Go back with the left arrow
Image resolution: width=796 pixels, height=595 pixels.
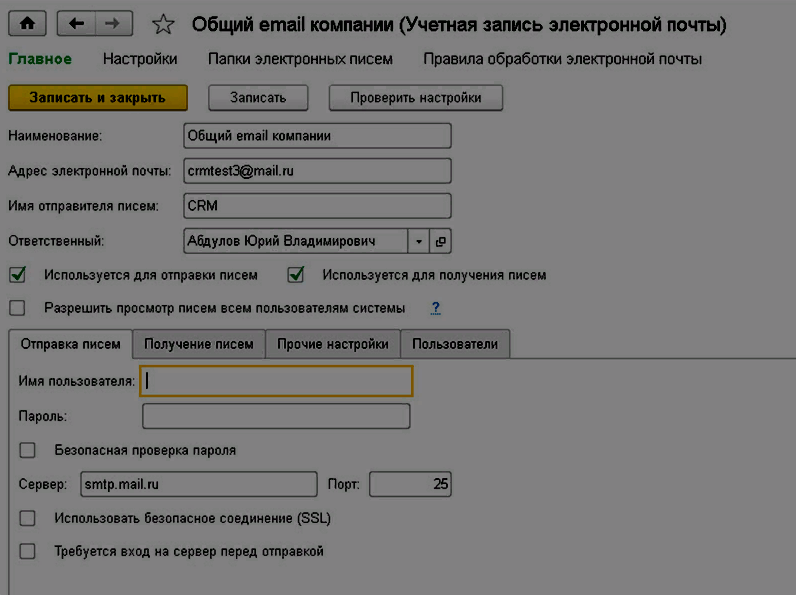point(78,23)
